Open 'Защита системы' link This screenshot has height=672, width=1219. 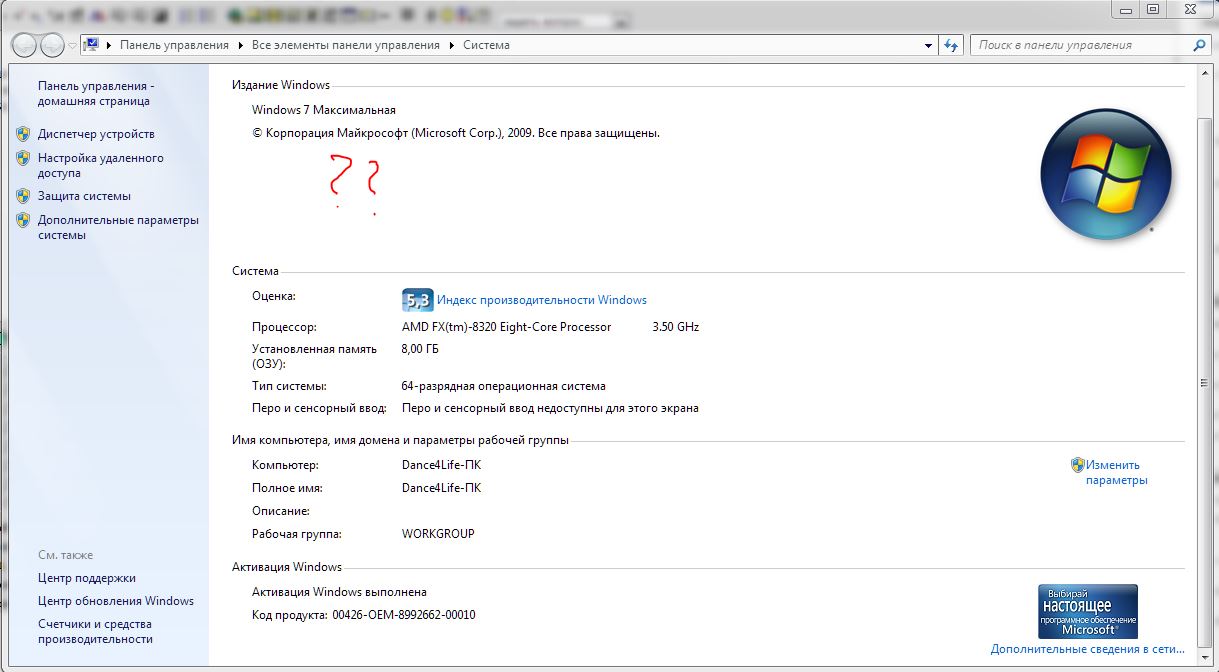click(x=84, y=196)
